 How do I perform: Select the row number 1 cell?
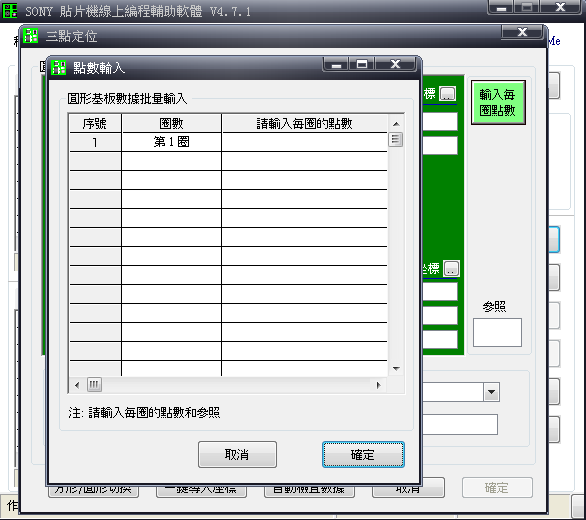pyautogui.click(x=95, y=142)
